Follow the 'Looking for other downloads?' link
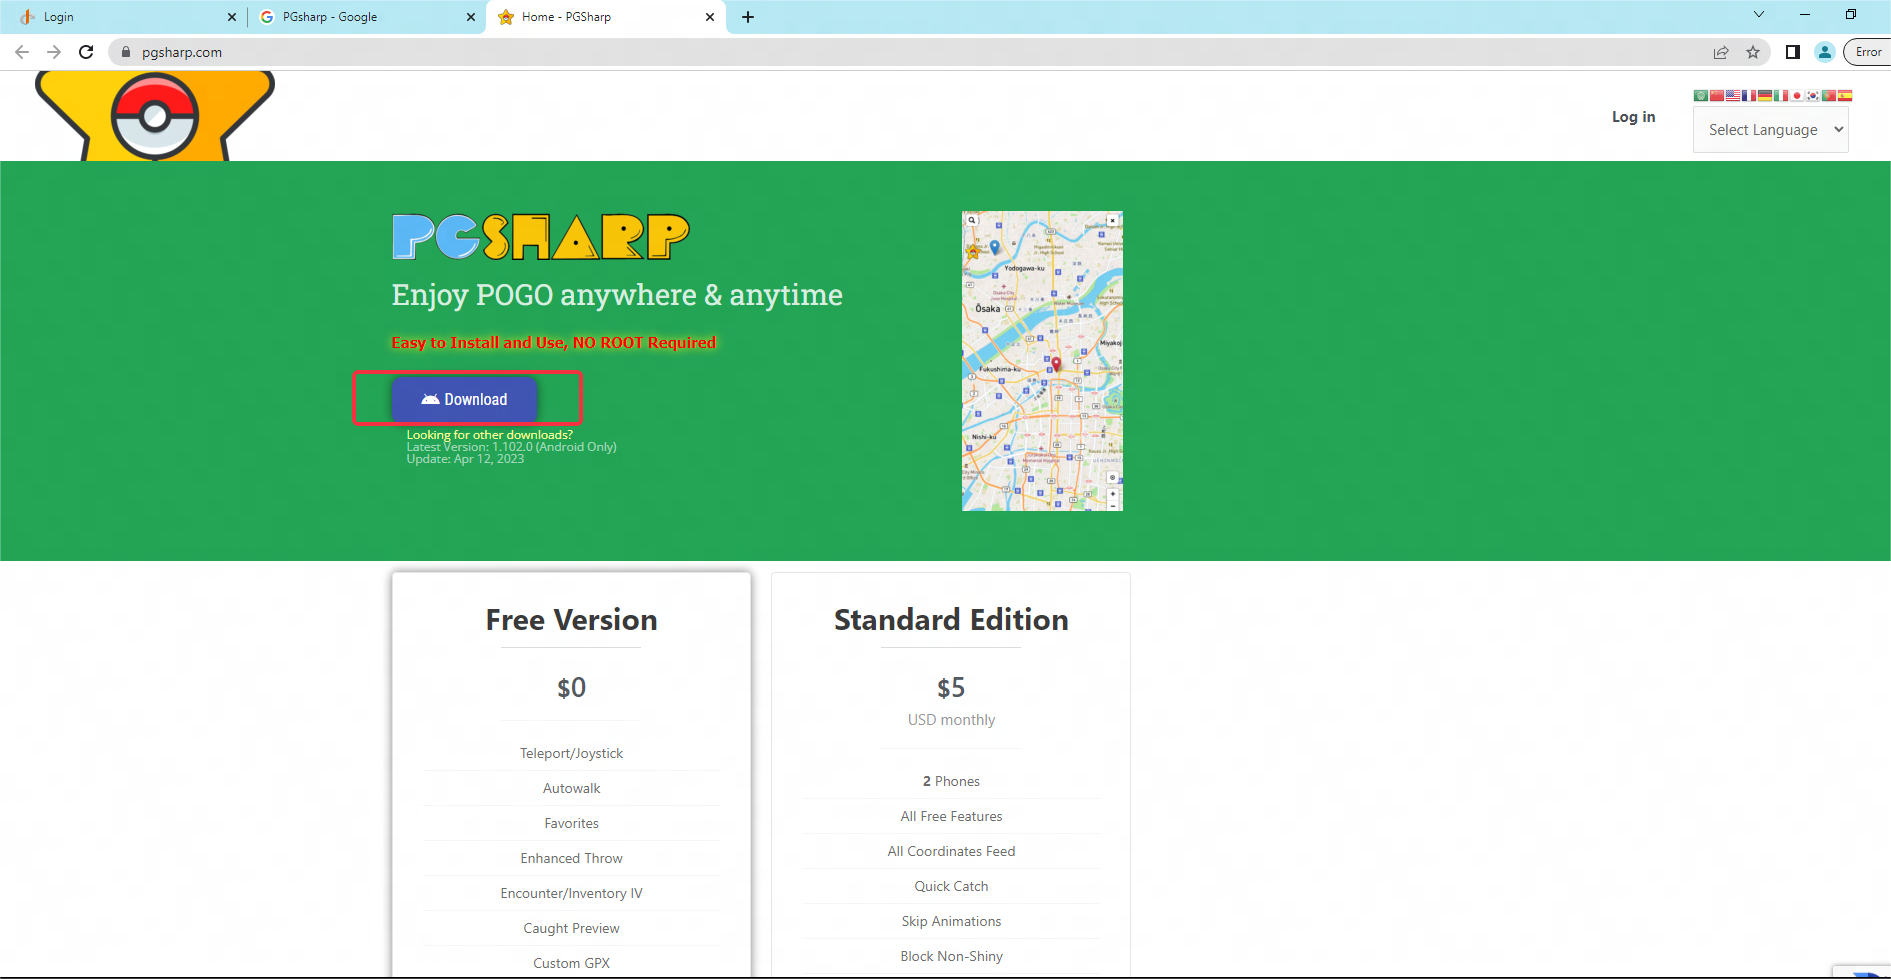The image size is (1891, 979). click(489, 435)
